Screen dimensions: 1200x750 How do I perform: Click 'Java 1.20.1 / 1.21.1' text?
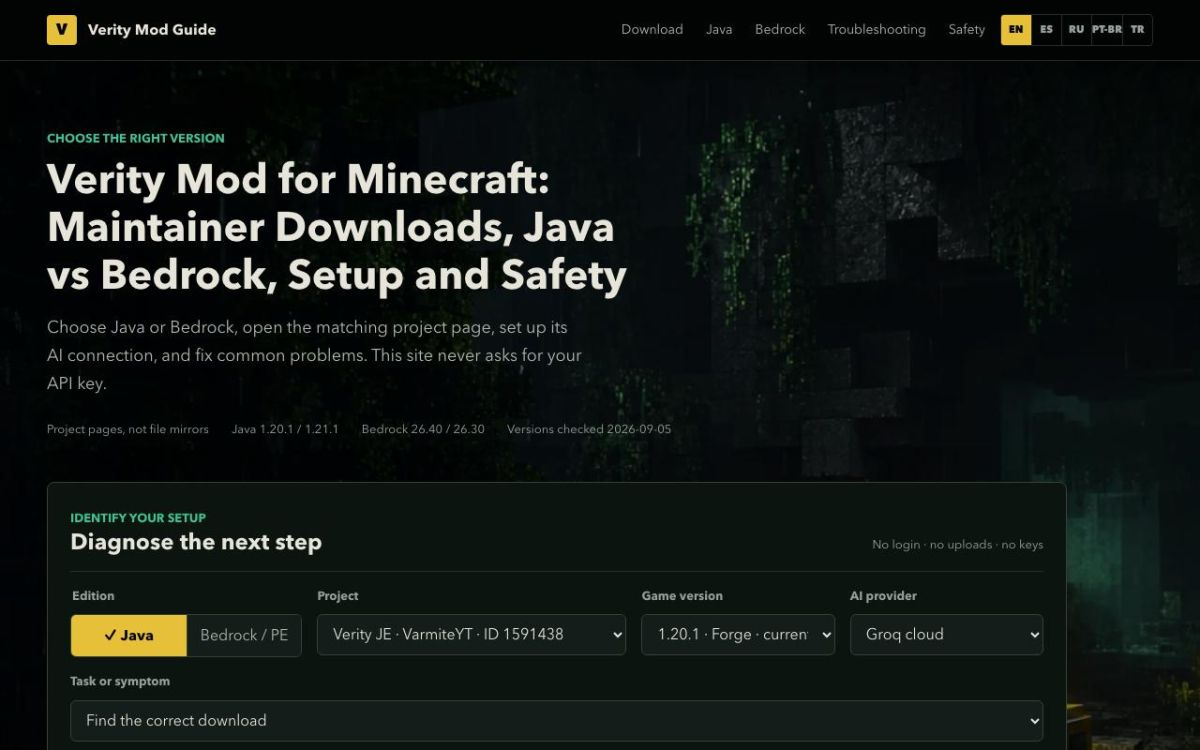[285, 429]
